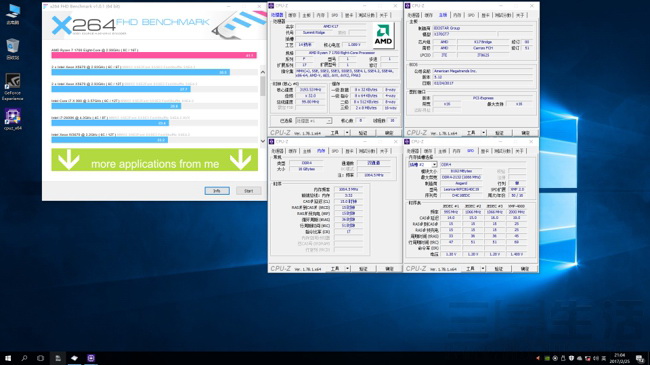Click the Info button in x264 benchmark
Screen dimensions: 650x365
(217, 191)
